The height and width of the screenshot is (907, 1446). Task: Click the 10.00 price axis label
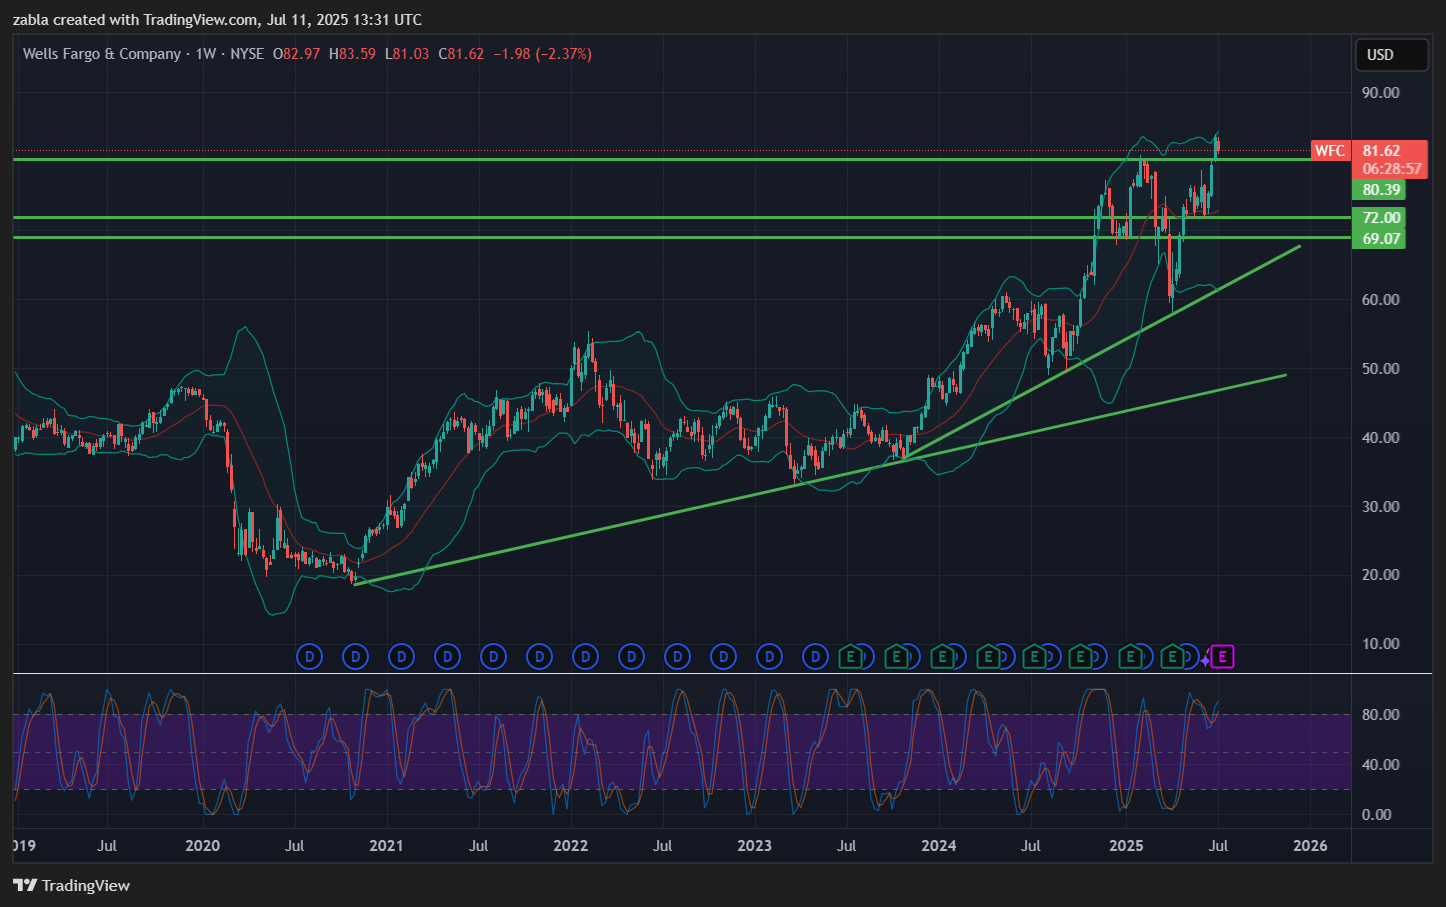(x=1380, y=644)
